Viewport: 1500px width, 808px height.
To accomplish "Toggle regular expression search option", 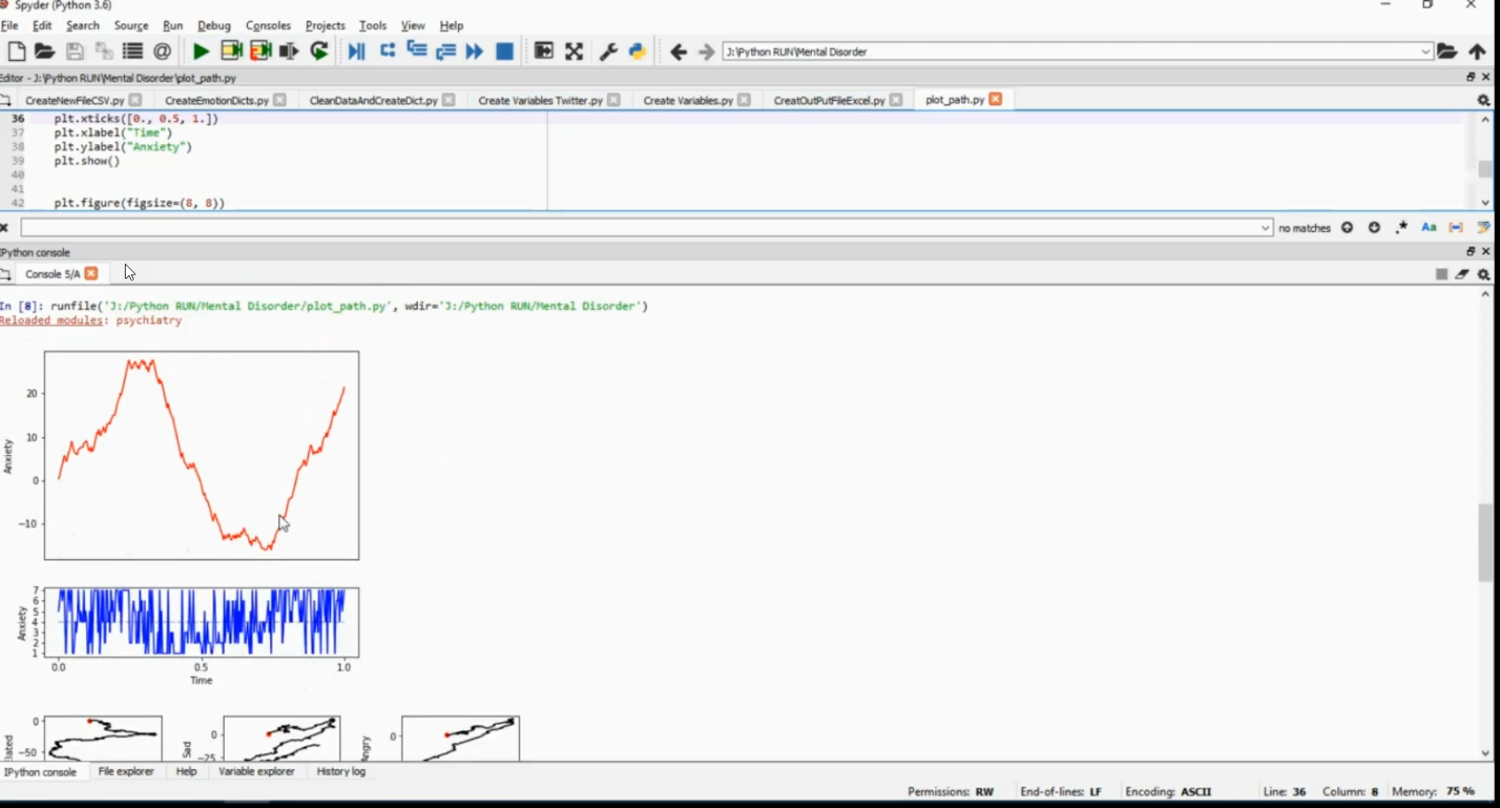I will pos(1402,228).
